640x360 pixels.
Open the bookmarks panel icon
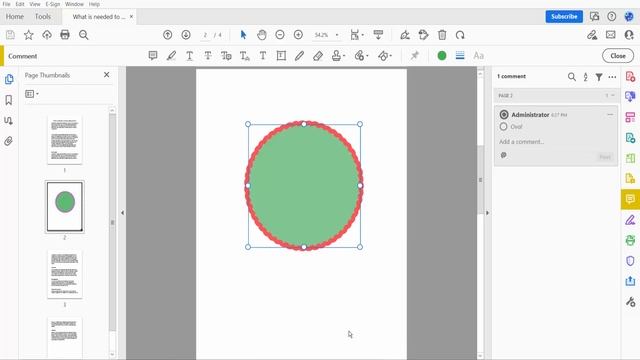9,100
